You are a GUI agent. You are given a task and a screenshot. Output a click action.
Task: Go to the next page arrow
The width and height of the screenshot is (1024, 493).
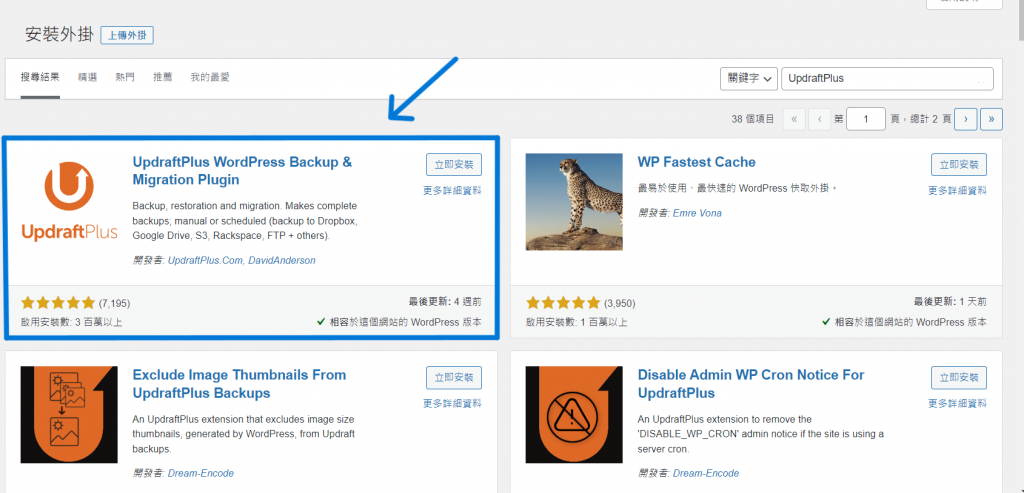tap(965, 119)
